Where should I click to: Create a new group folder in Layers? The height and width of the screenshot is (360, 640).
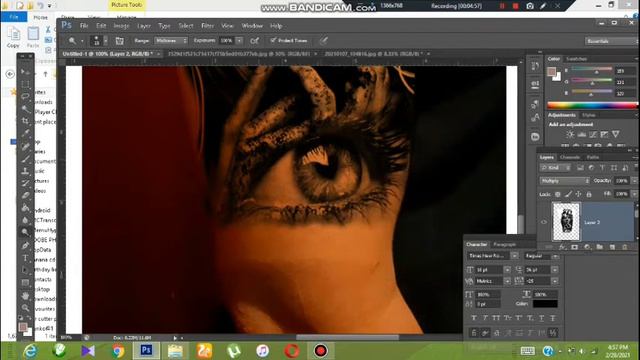599,247
